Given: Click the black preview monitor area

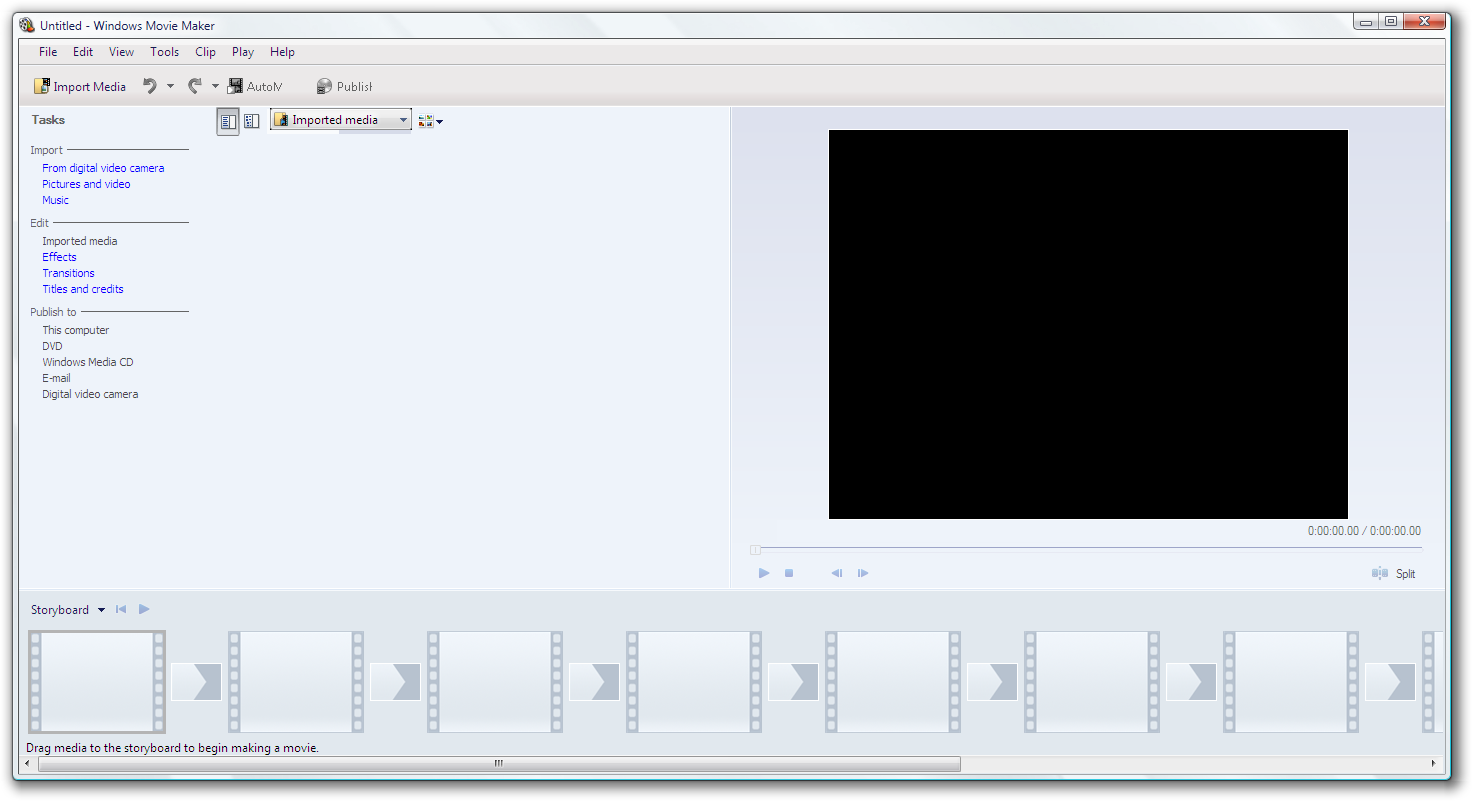Looking at the screenshot, I should (x=1088, y=324).
